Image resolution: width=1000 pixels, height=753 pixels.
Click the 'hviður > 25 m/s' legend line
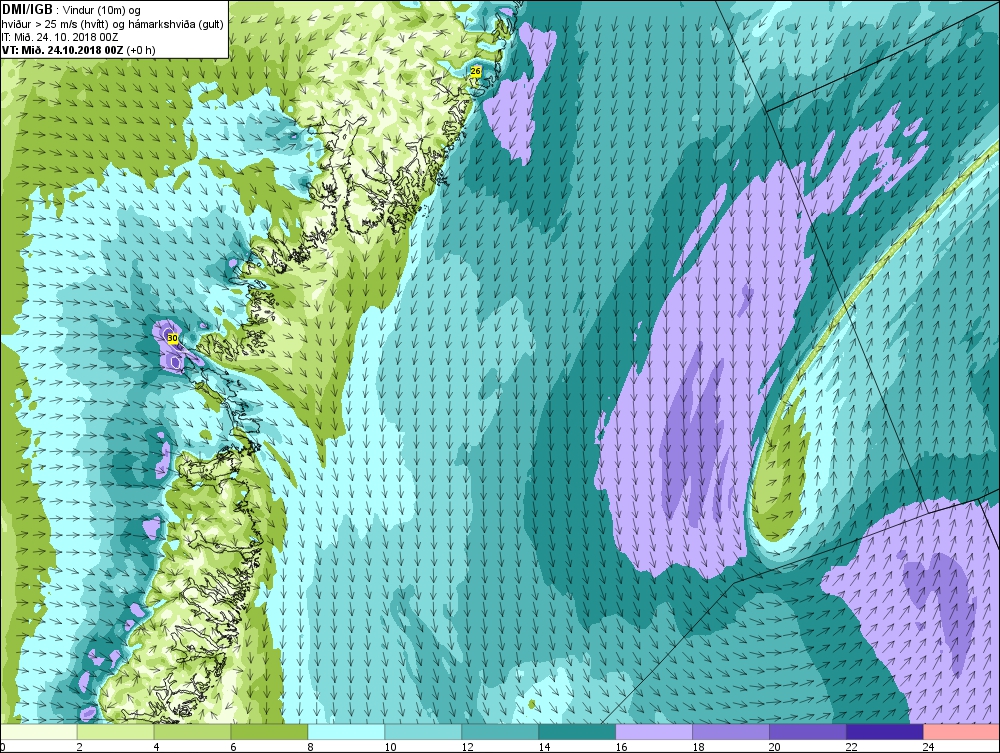coord(112,24)
